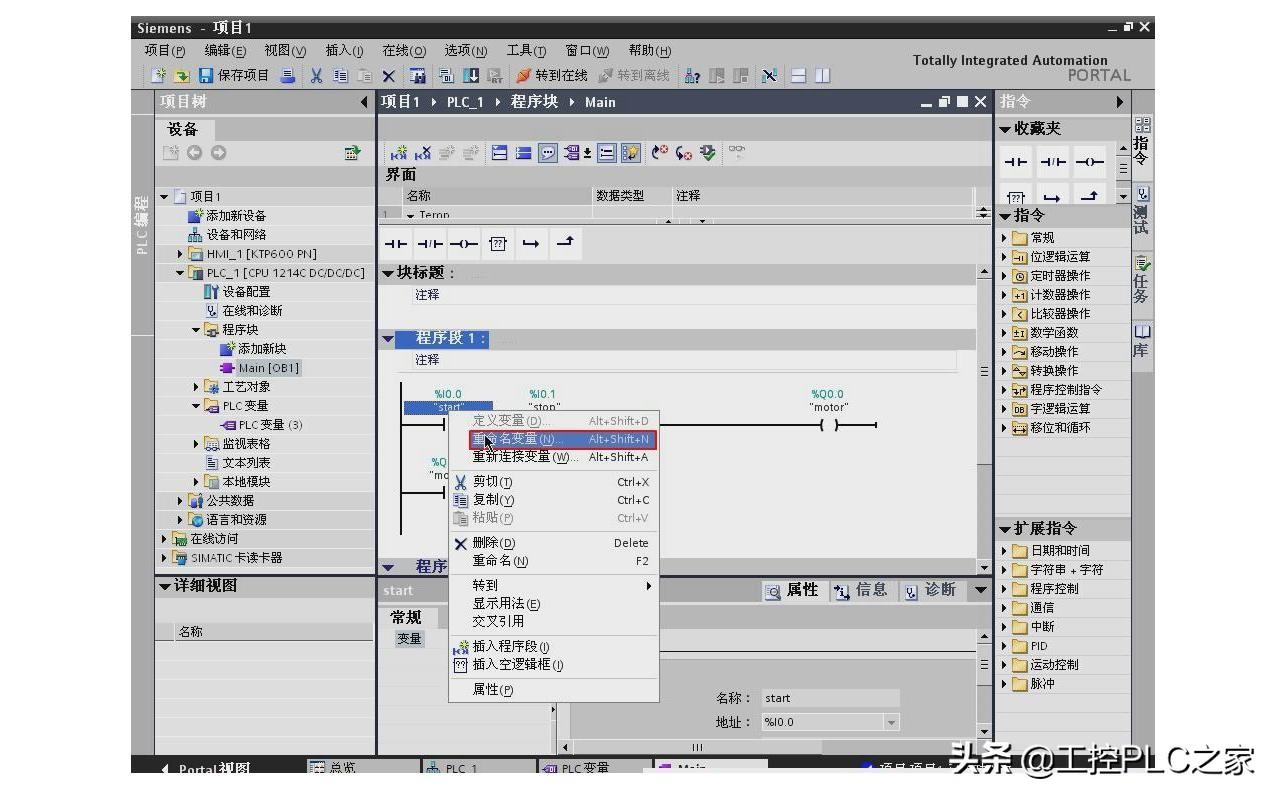The width and height of the screenshot is (1280, 800).
Task: Click the delete X icon in the toolbar
Action: pos(389,75)
